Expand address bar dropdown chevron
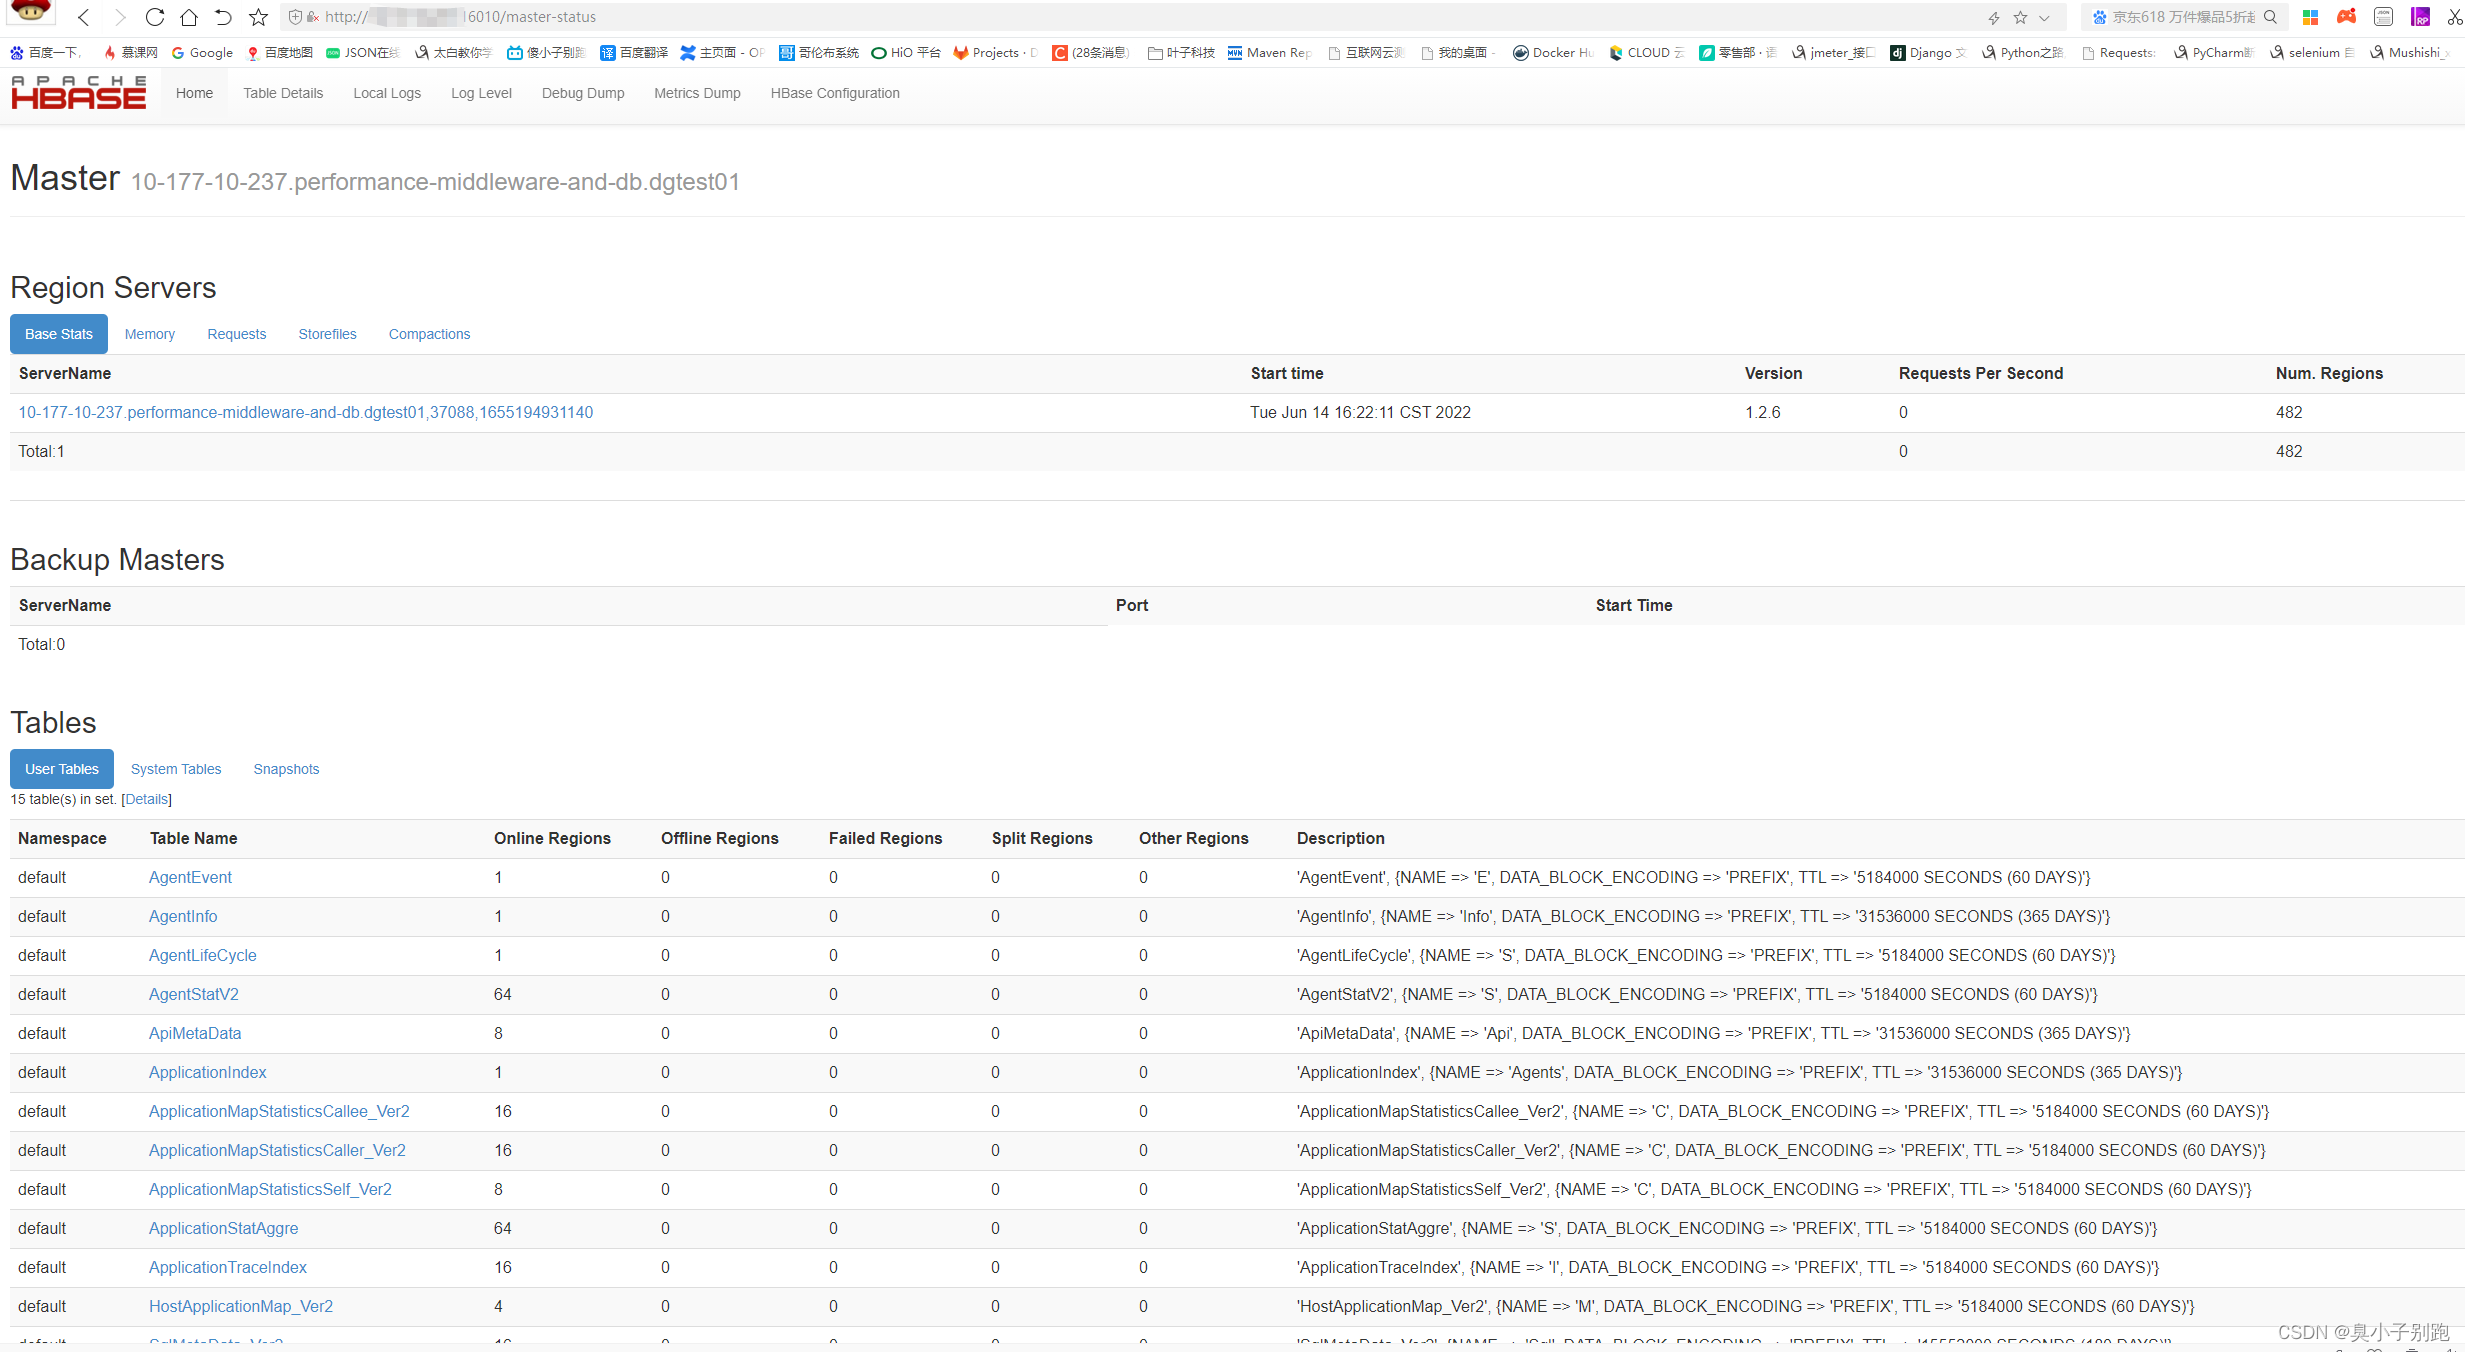Viewport: 2465px width, 1352px height. point(2045,17)
